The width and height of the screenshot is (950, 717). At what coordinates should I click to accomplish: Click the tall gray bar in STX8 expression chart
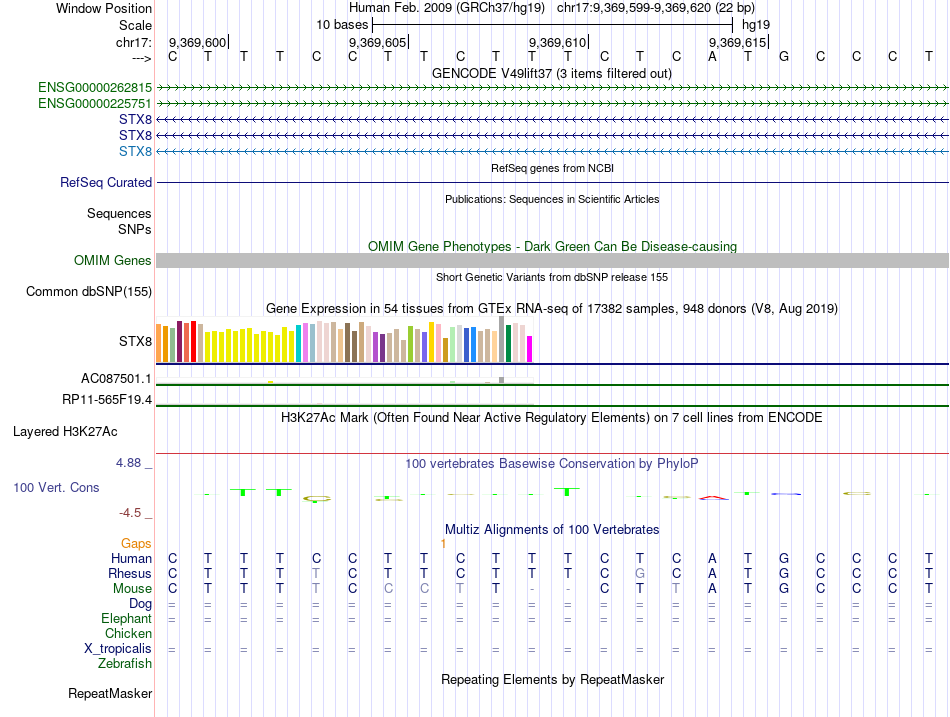501,339
